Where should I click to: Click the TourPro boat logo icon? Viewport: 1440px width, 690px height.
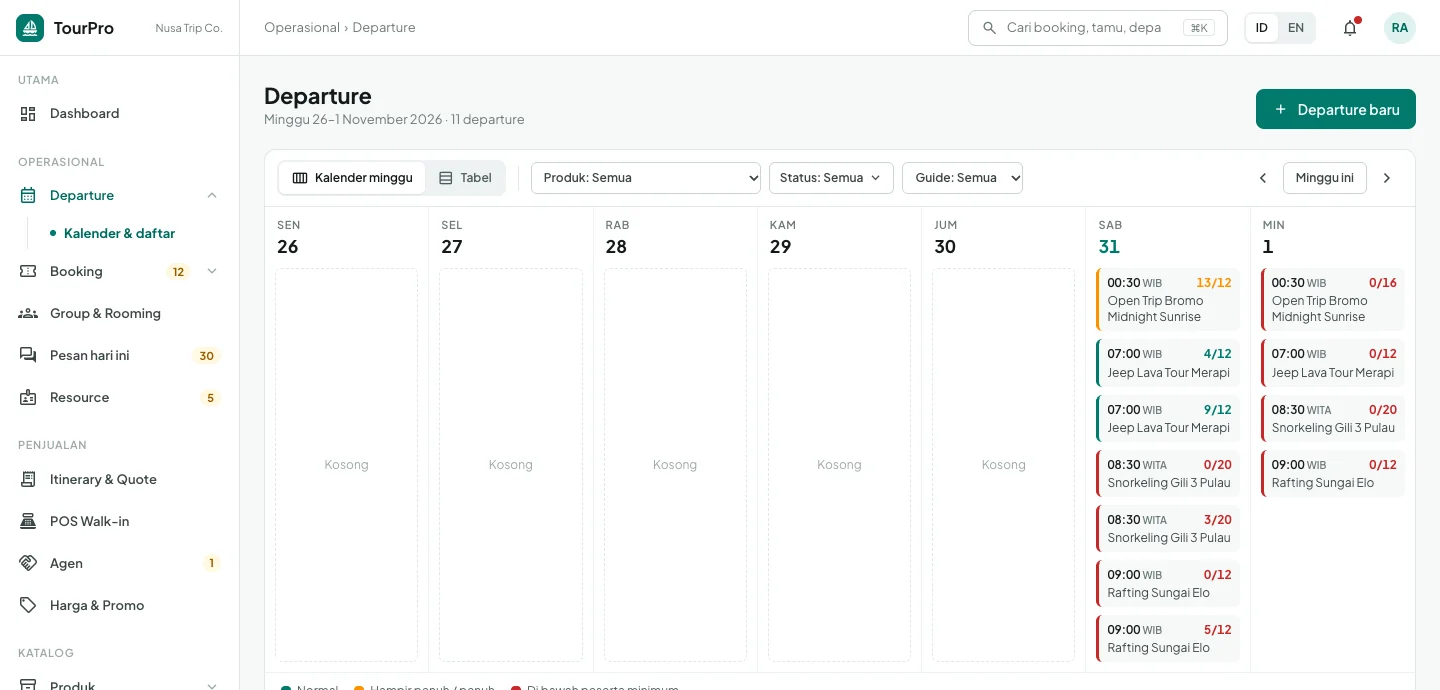pos(30,28)
